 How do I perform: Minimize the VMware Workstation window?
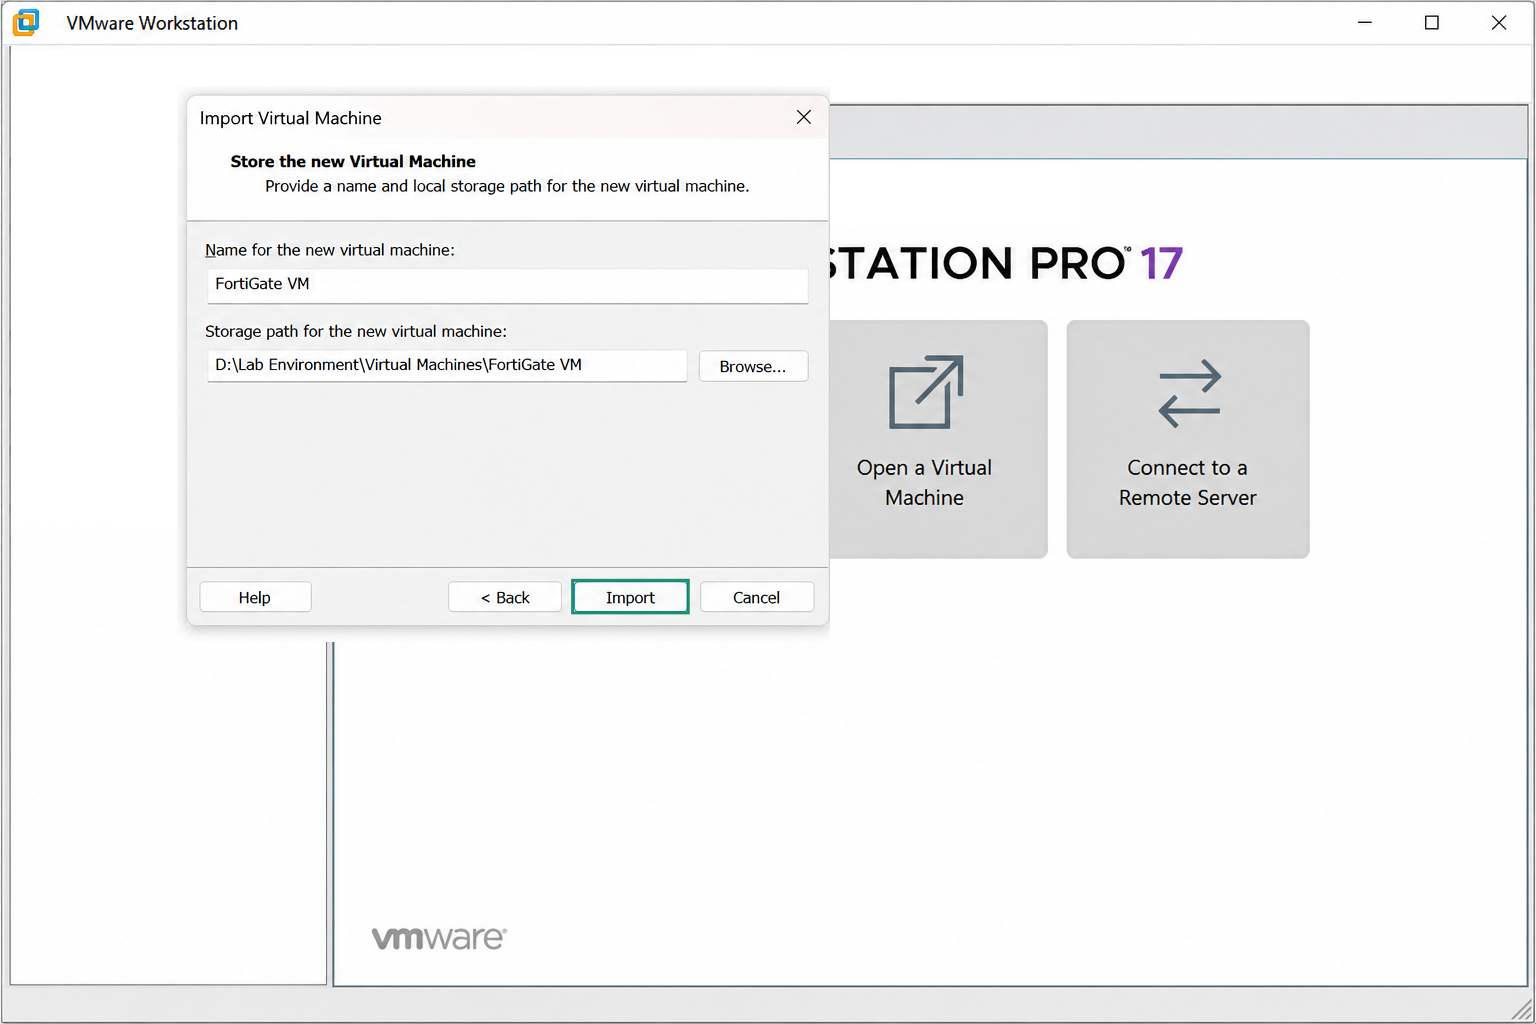1364,22
